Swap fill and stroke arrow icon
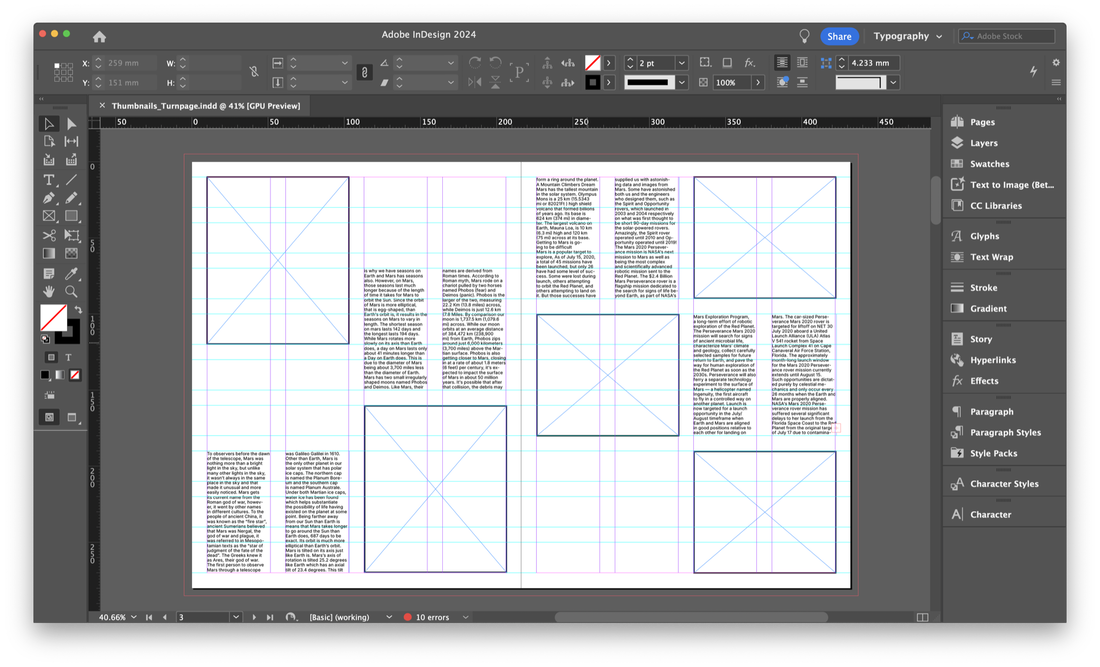Screen dimensions: 1100x667 [x=78, y=309]
